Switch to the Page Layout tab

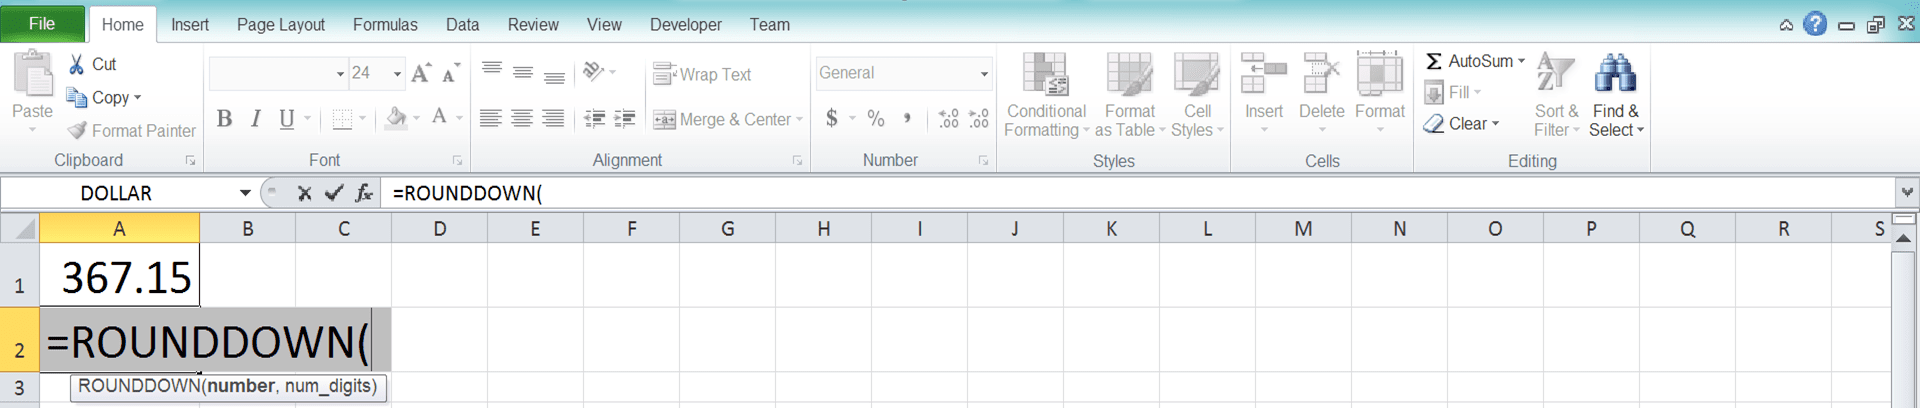[281, 25]
